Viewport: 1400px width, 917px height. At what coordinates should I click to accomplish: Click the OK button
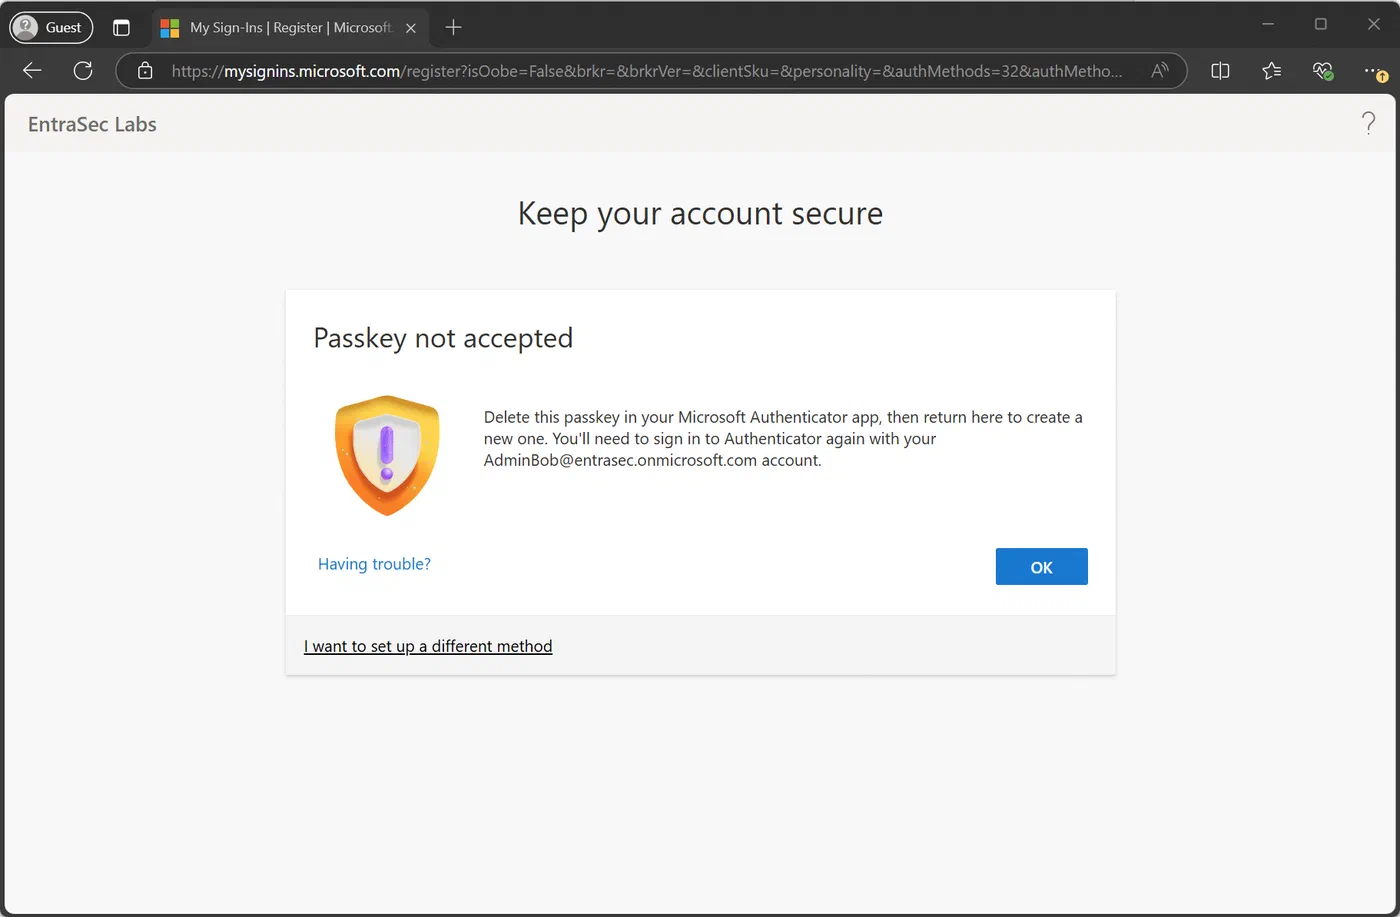point(1041,567)
